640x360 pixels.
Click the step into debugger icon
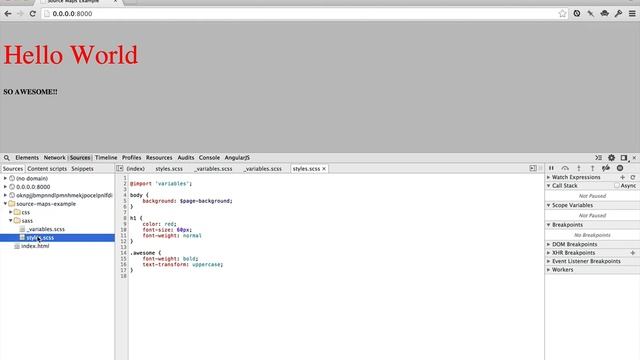(x=578, y=168)
